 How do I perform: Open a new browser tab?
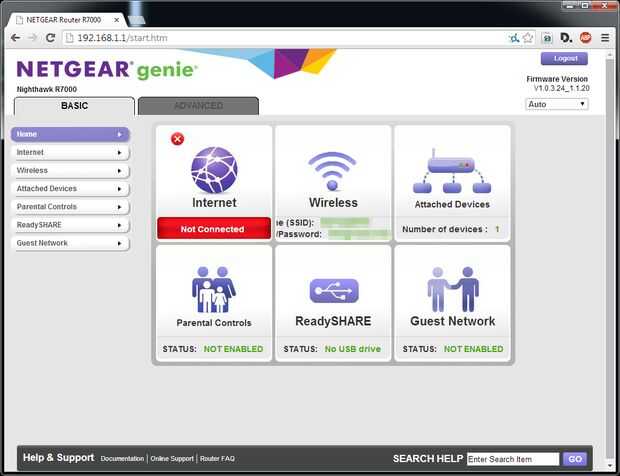[x=136, y=20]
